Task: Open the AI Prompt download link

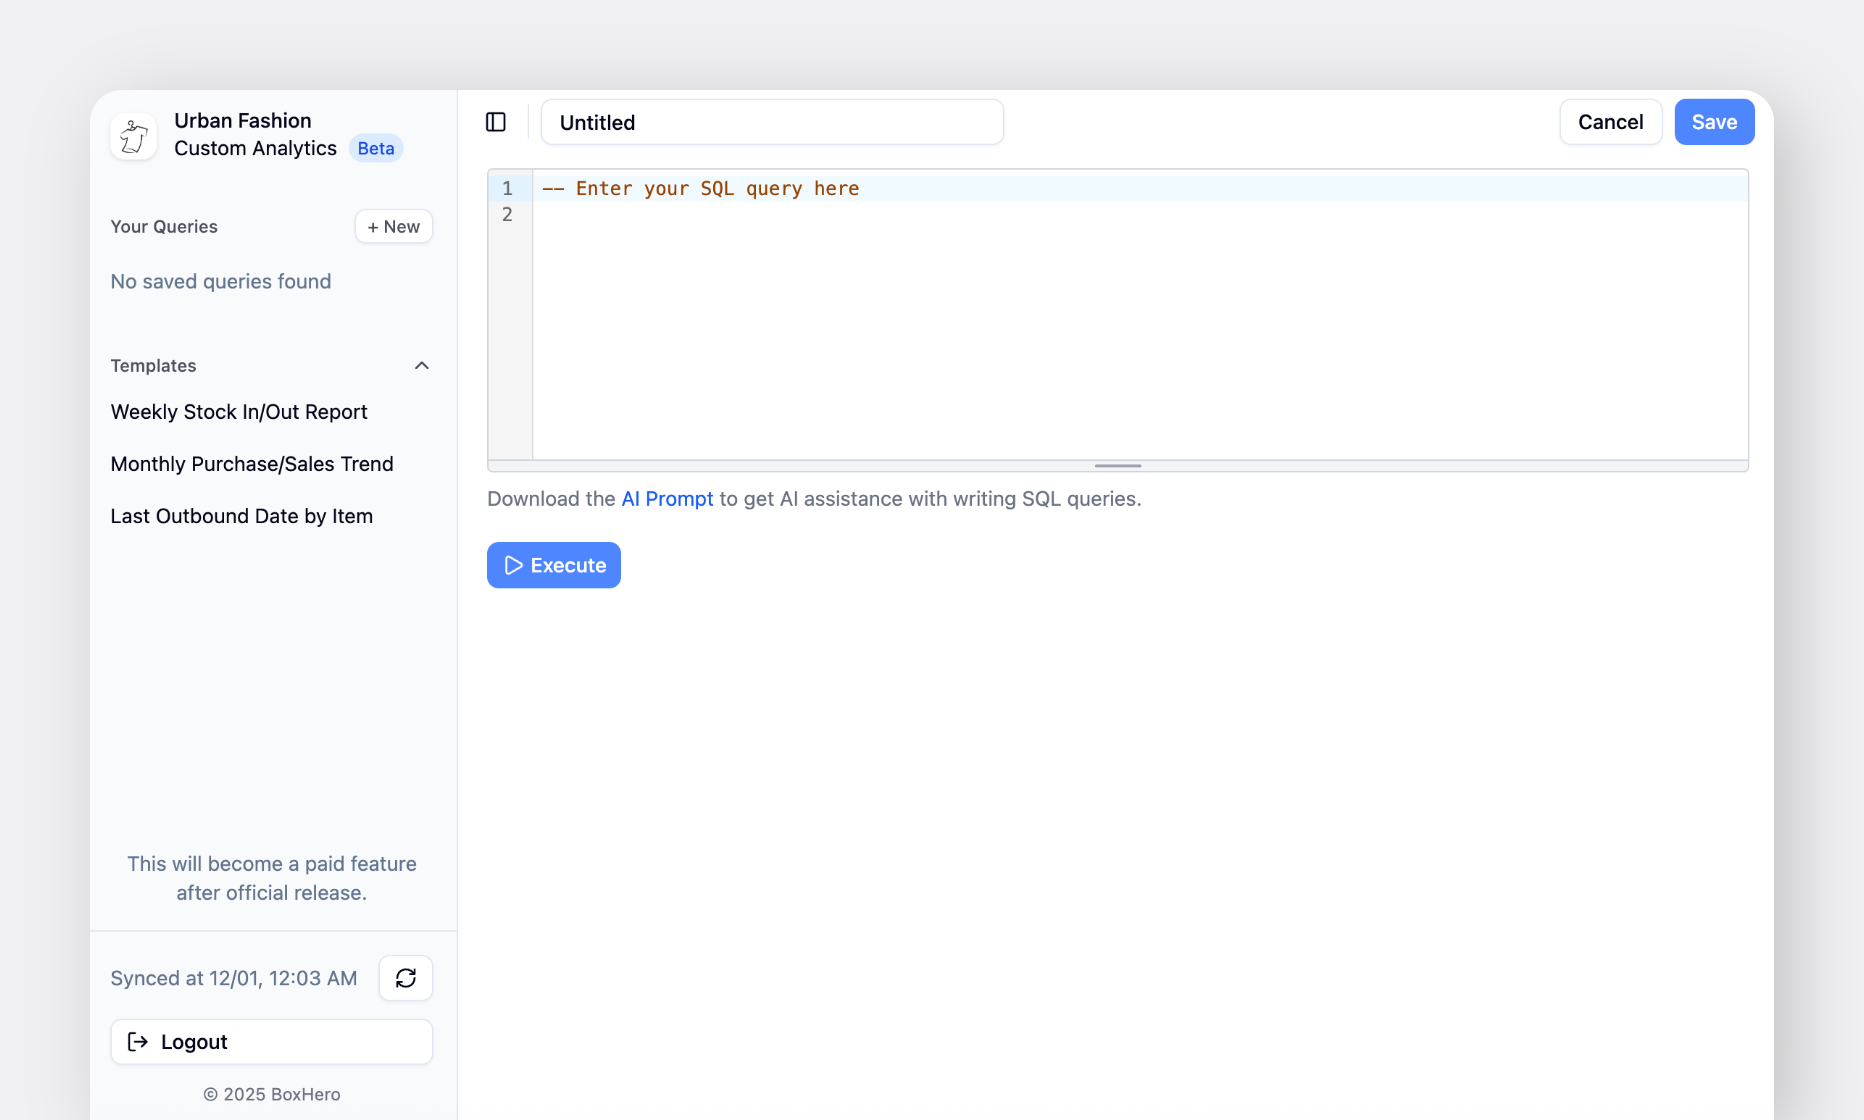Action: [666, 498]
